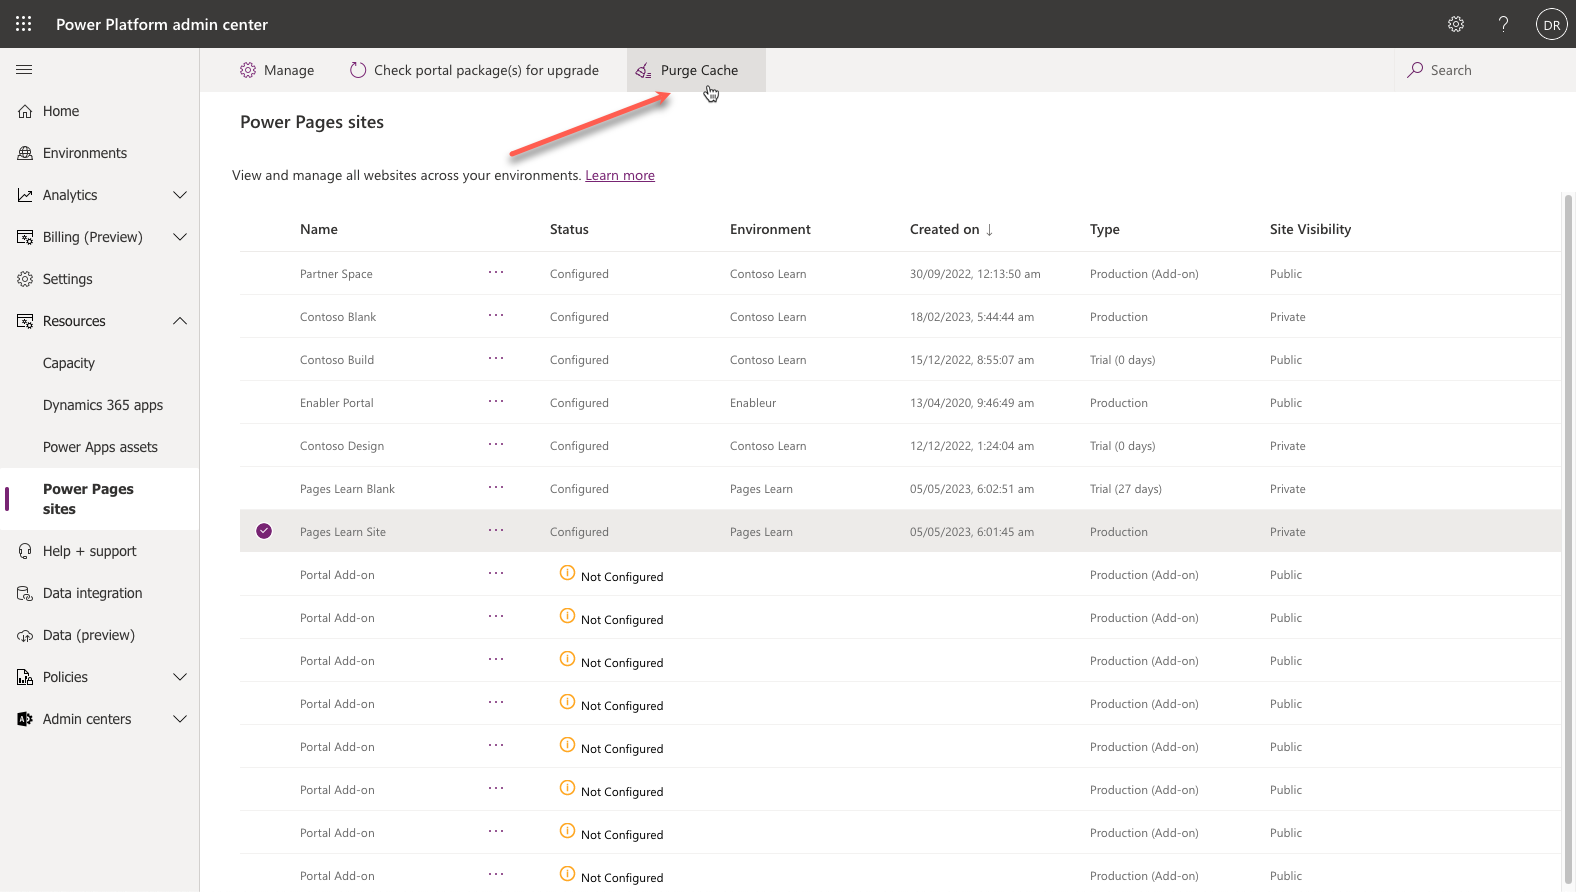Click the Purge Cache broom icon
Image resolution: width=1576 pixels, height=892 pixels.
click(x=643, y=70)
